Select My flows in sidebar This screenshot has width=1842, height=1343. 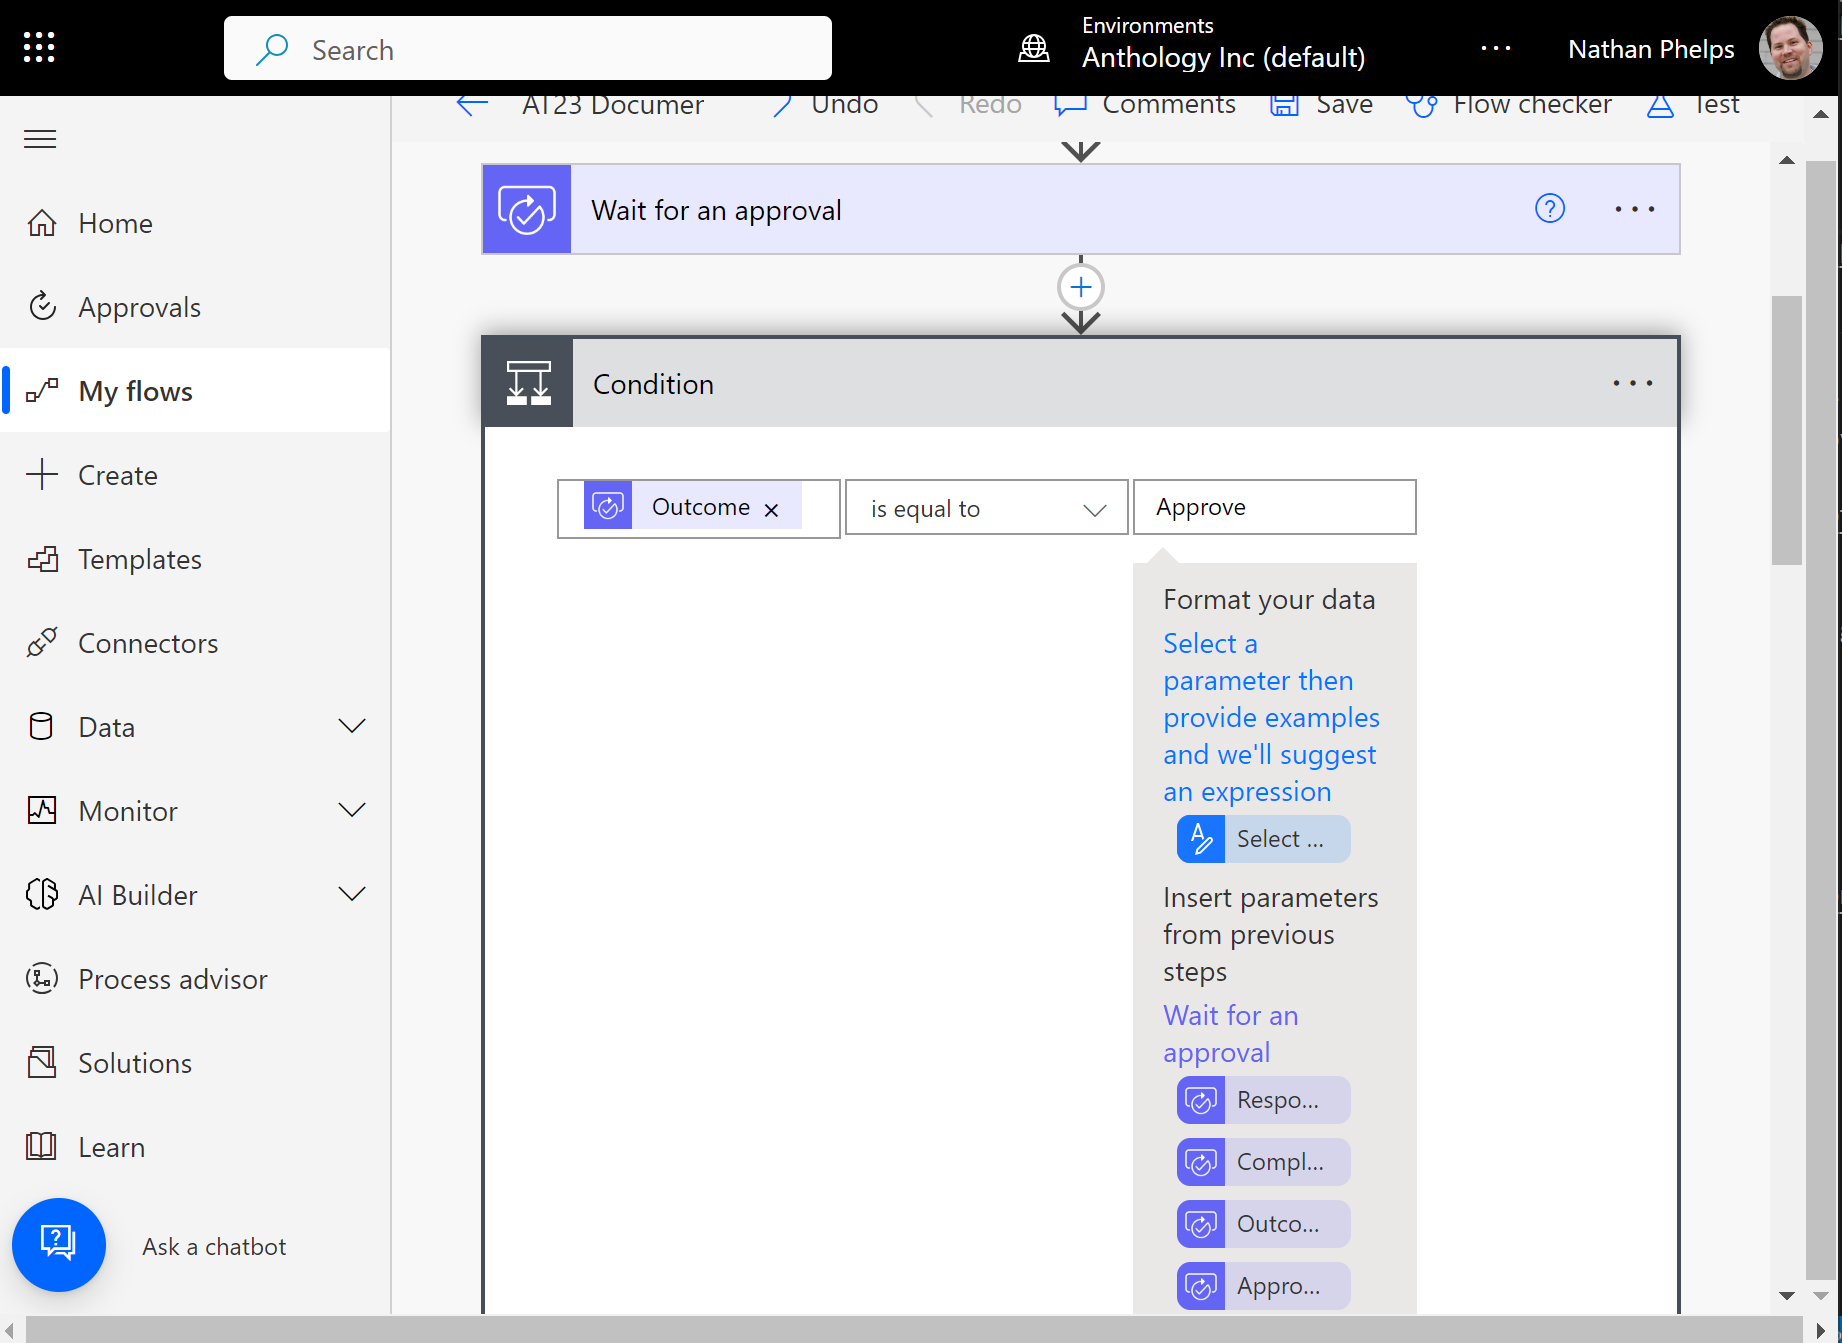[195, 391]
